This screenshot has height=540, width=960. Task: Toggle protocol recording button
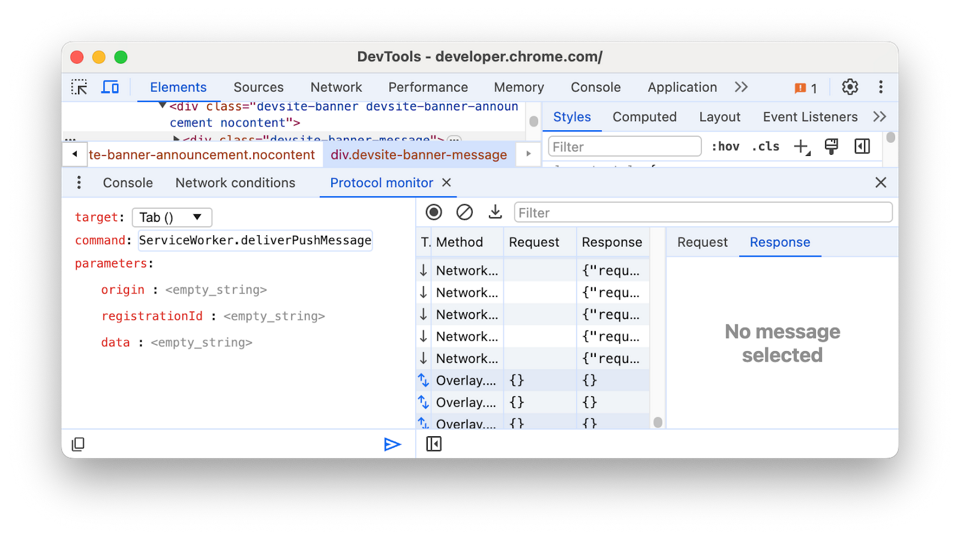click(x=434, y=212)
